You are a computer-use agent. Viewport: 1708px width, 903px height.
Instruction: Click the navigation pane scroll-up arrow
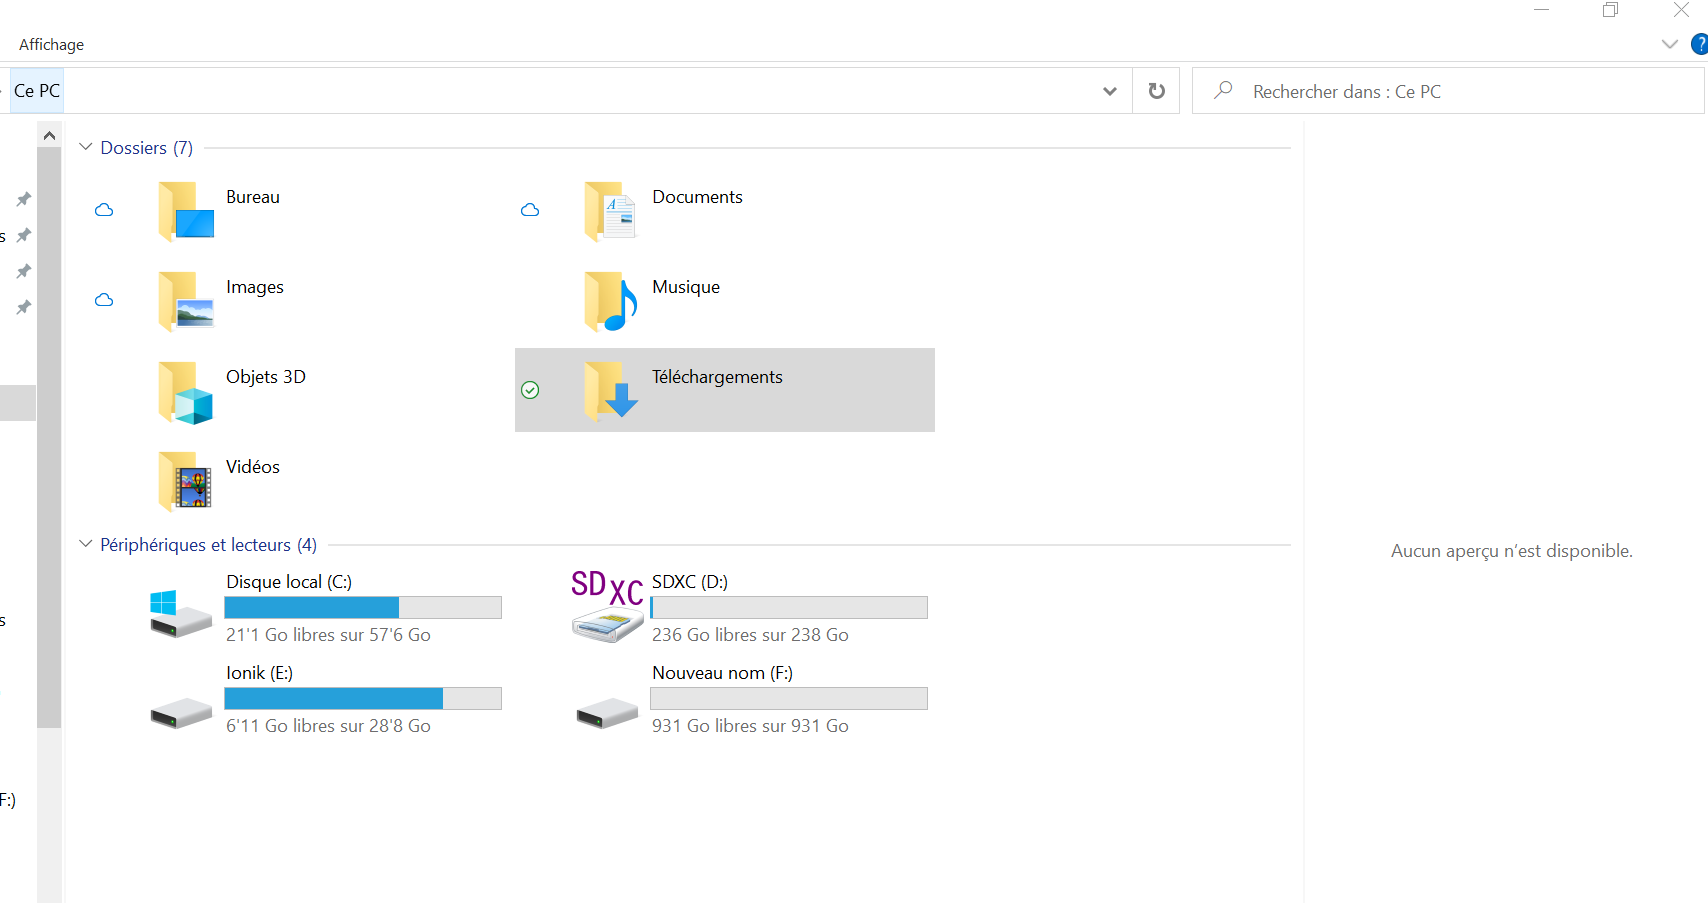pos(49,135)
